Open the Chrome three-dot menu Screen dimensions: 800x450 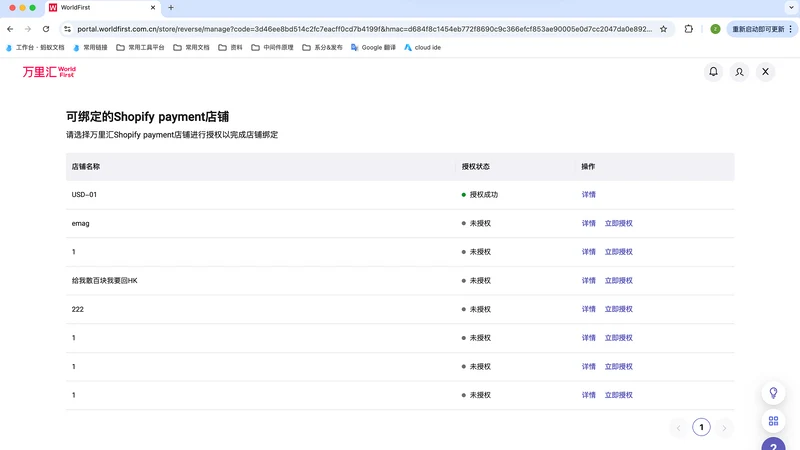(791, 29)
